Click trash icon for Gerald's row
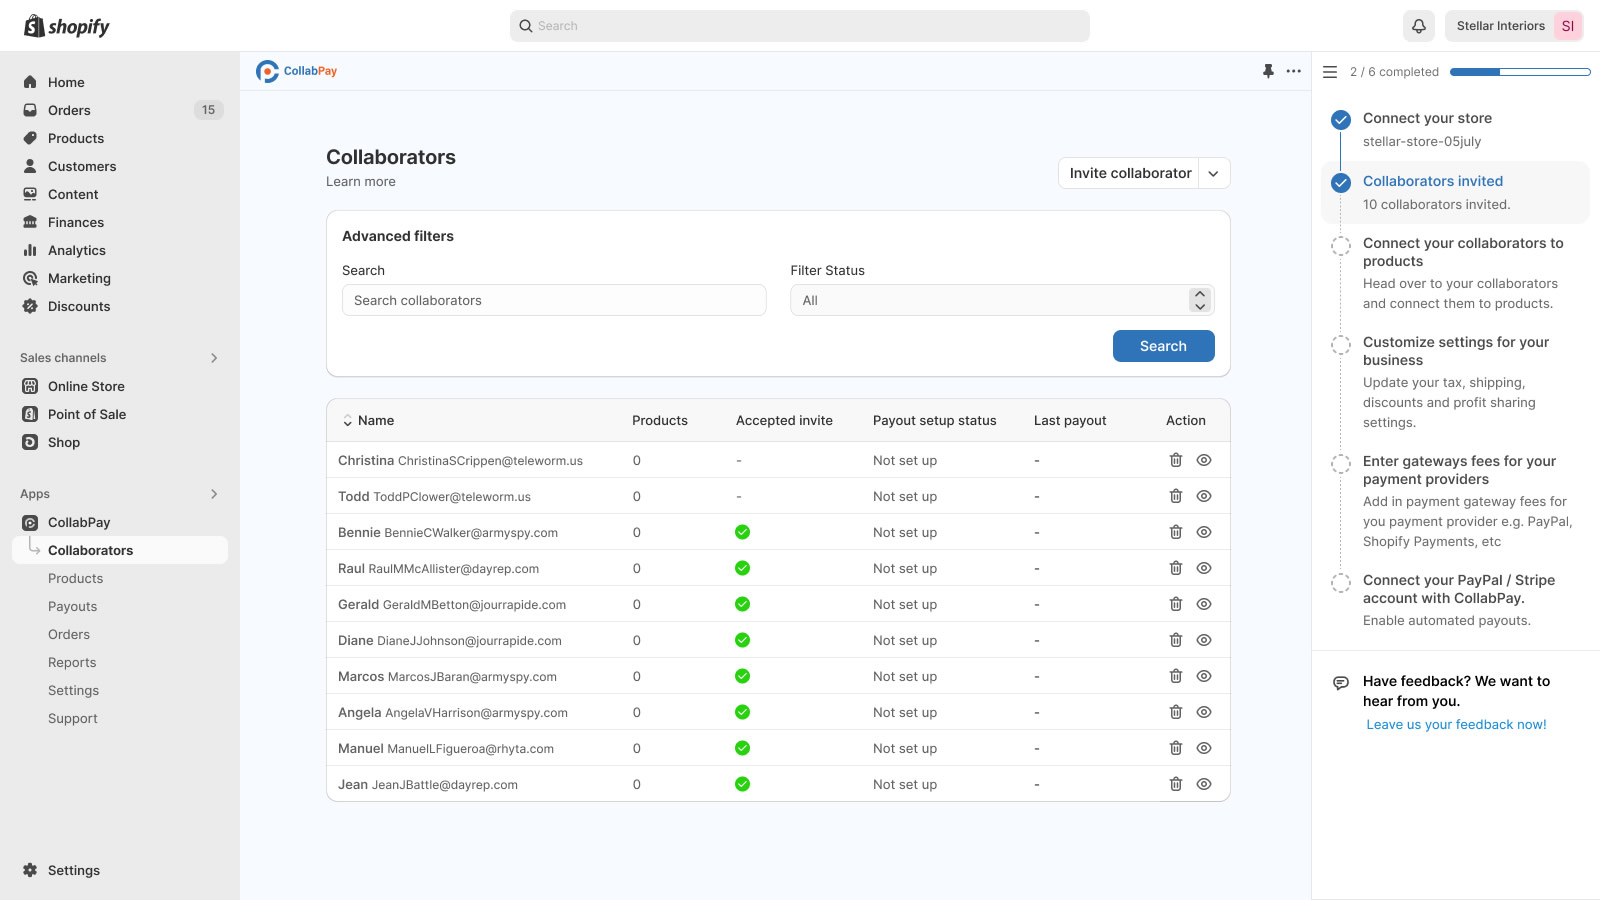 point(1176,604)
